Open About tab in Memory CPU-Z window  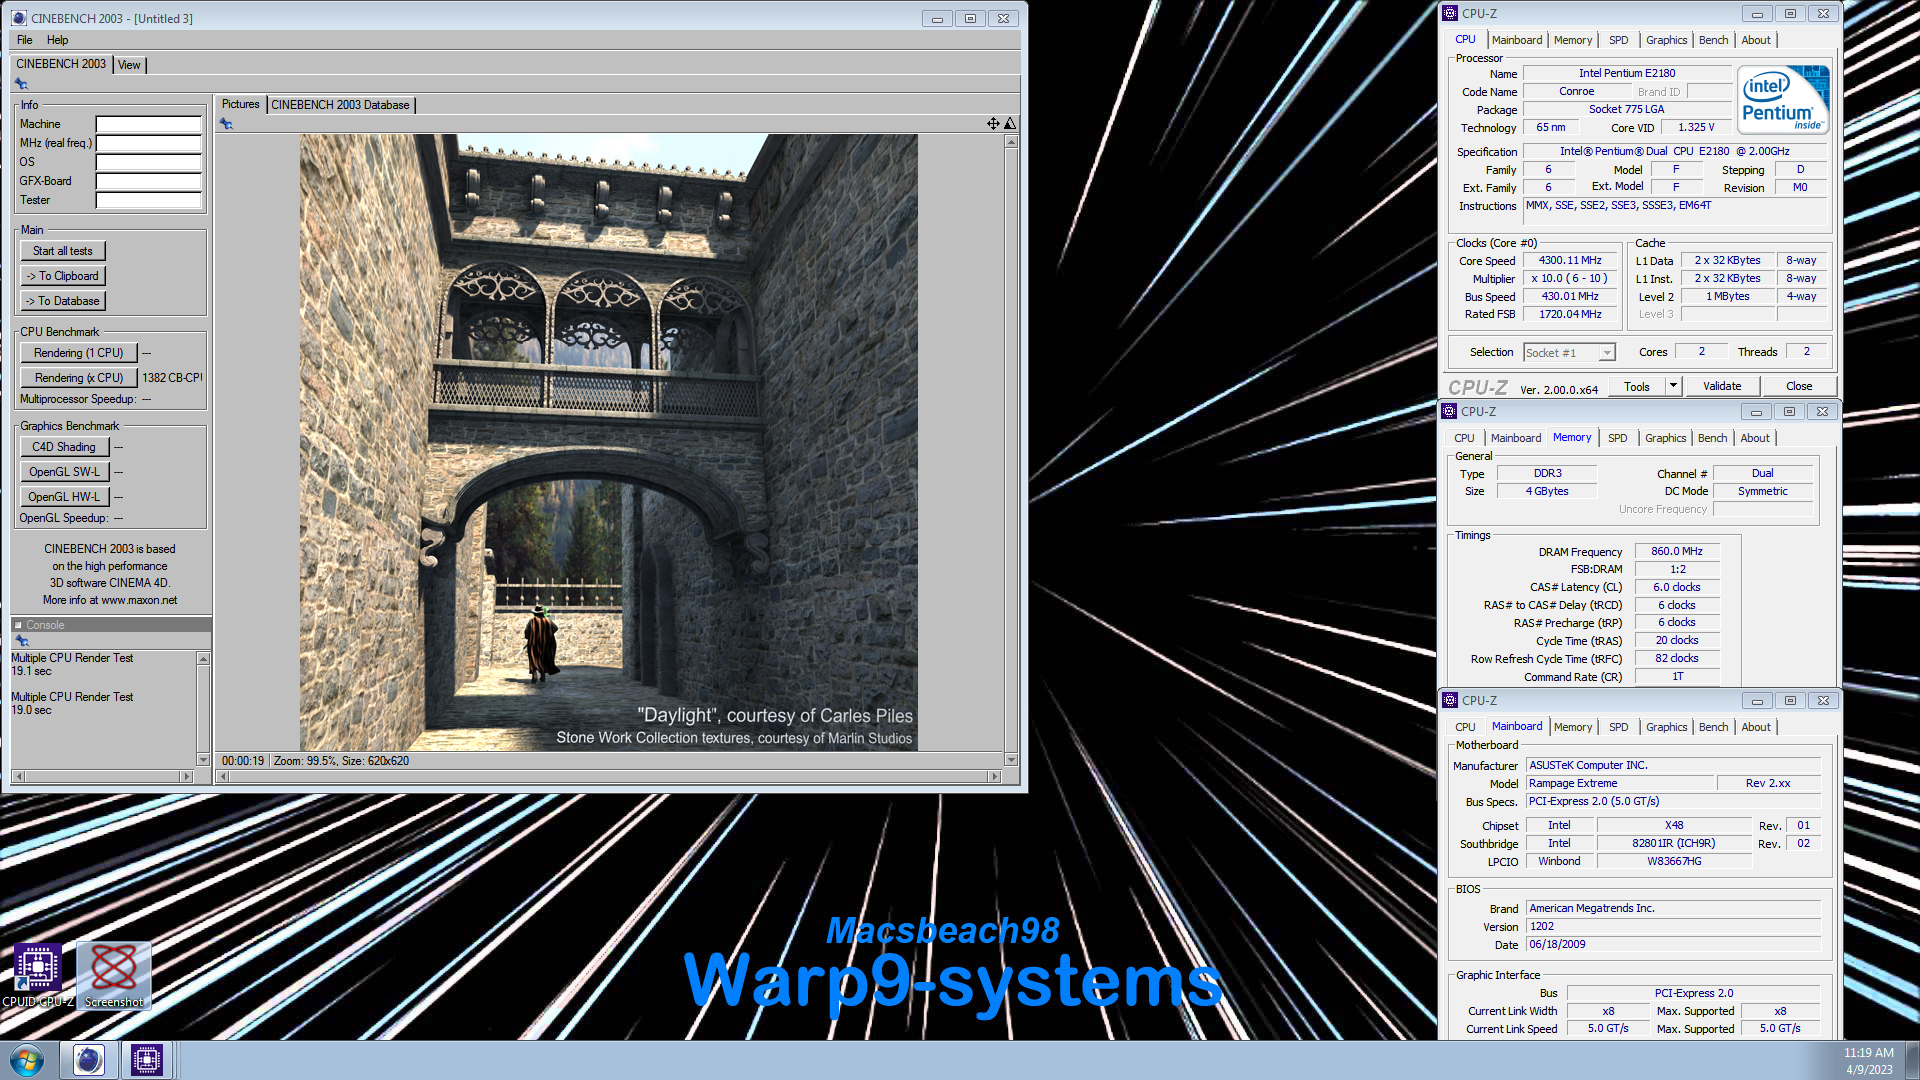click(1754, 438)
